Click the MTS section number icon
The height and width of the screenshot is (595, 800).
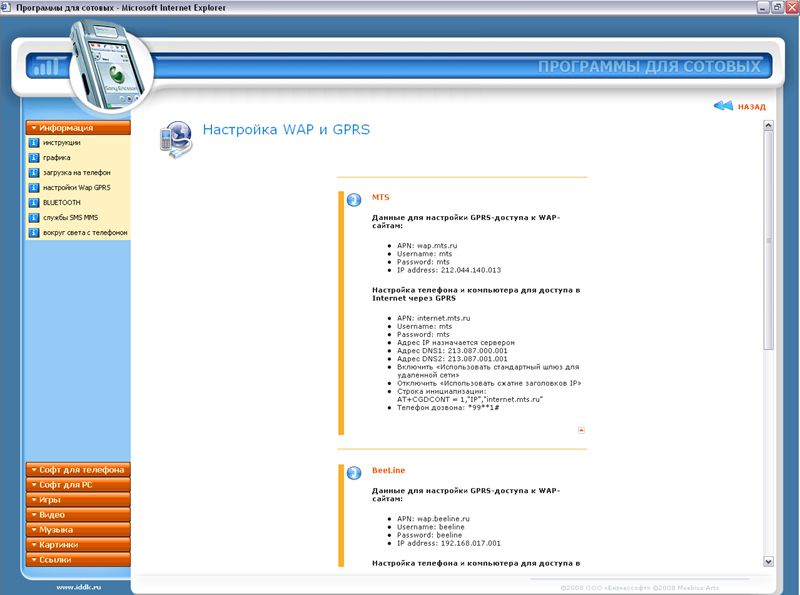click(x=353, y=200)
